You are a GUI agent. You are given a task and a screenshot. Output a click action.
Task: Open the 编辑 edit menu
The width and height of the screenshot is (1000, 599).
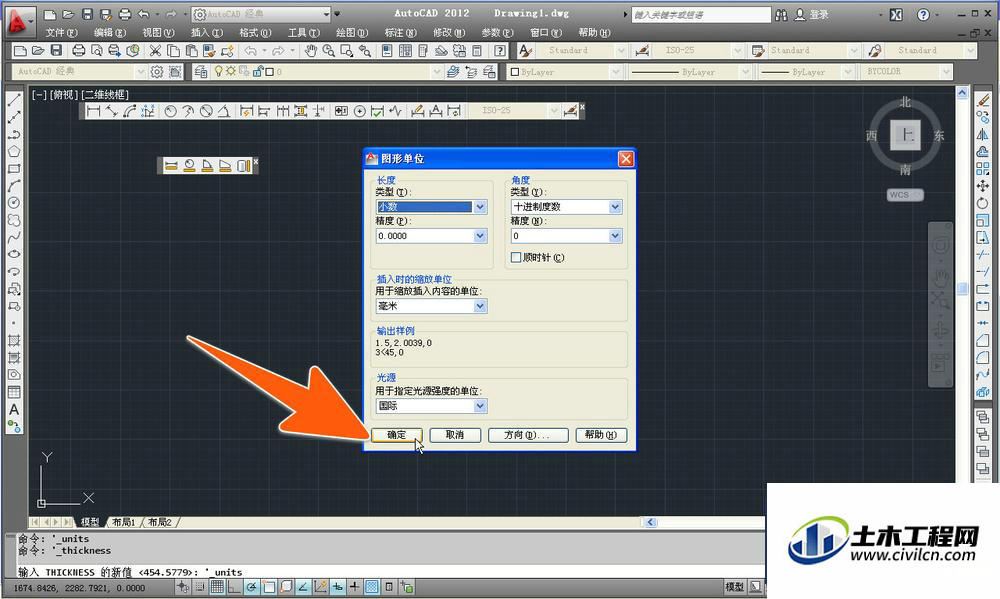[x=110, y=33]
